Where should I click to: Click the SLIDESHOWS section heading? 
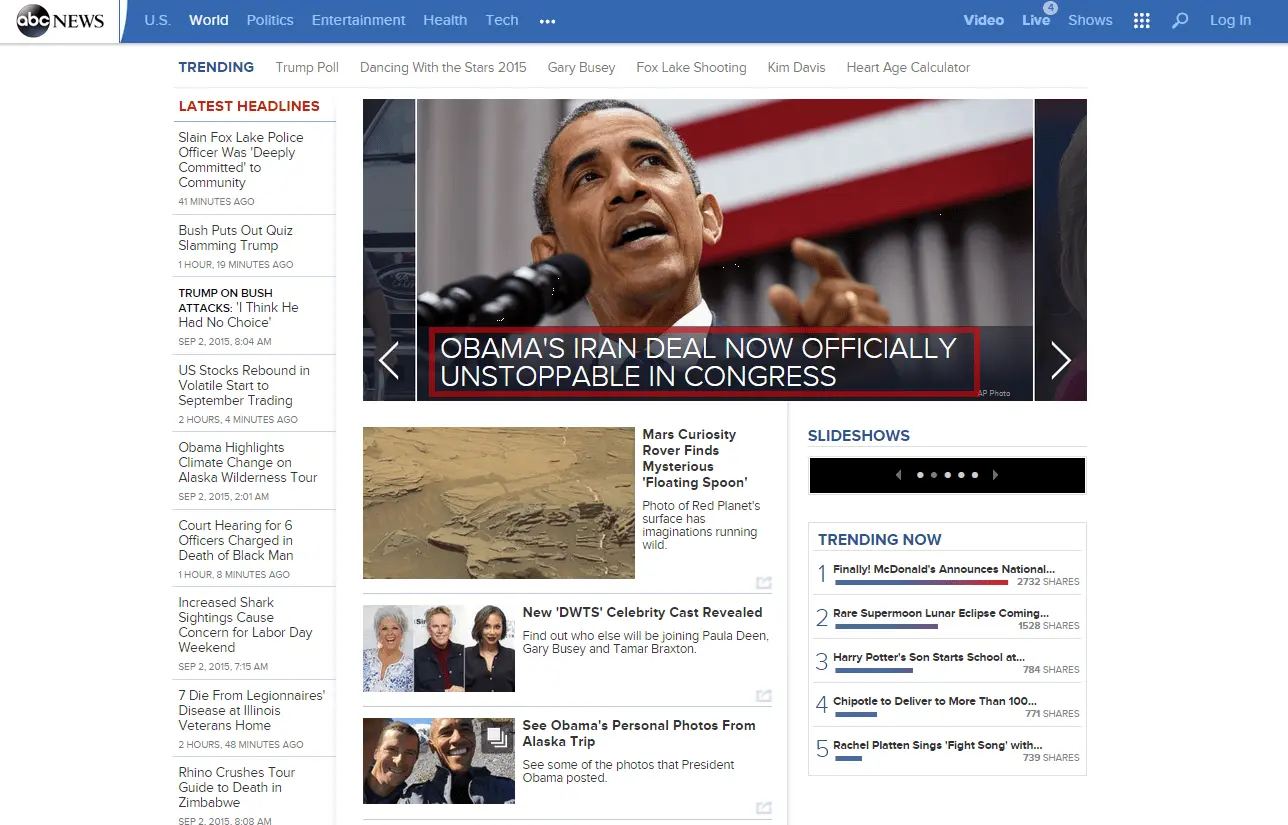[x=859, y=435]
